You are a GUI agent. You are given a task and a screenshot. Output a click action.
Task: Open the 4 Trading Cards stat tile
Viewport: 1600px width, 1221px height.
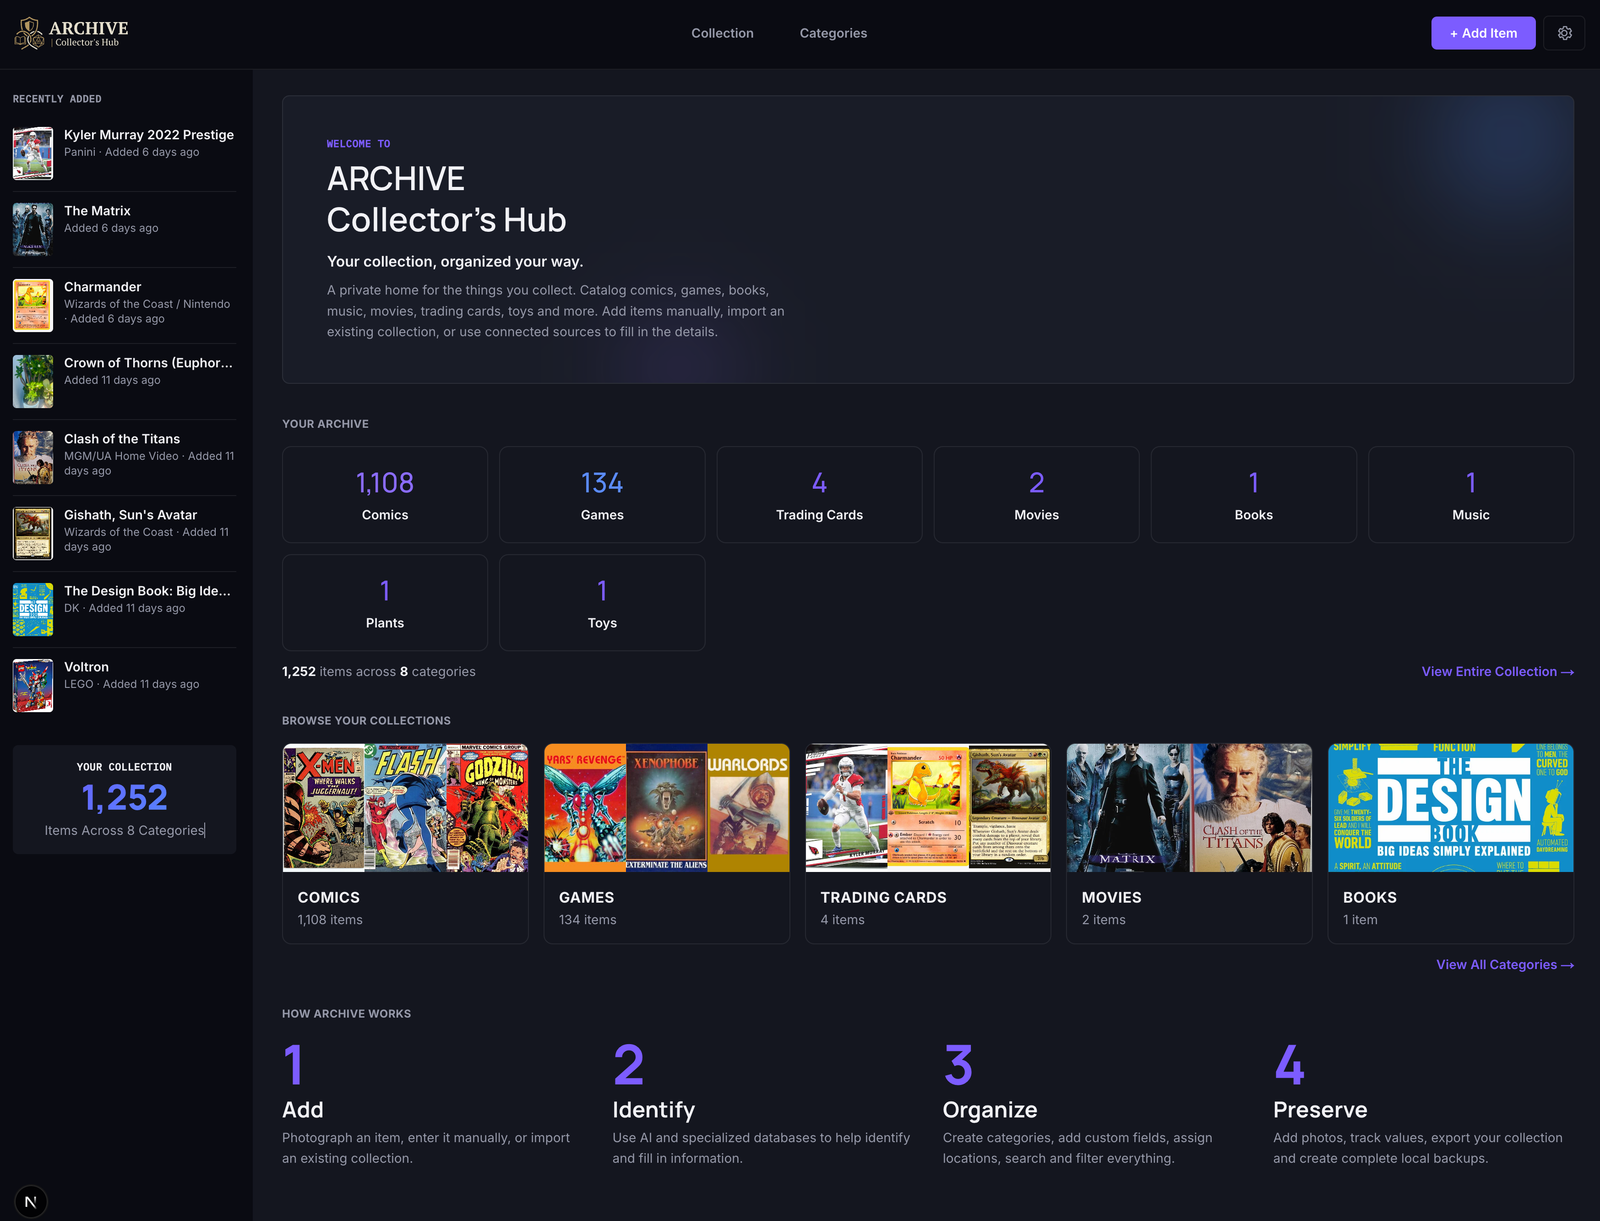(x=819, y=495)
